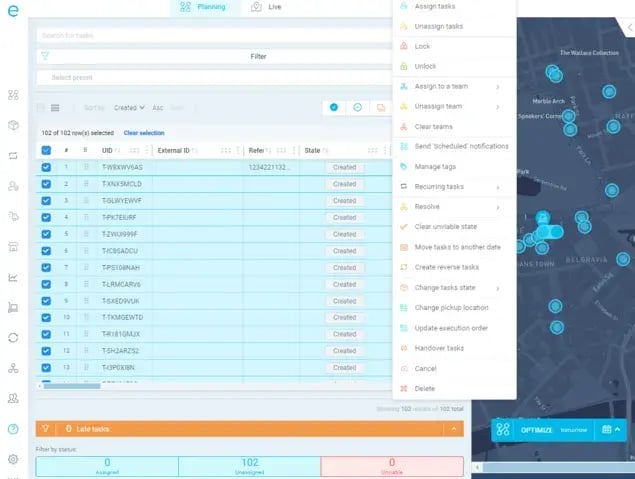
Task: Click the Clear selection link
Action: coord(144,133)
